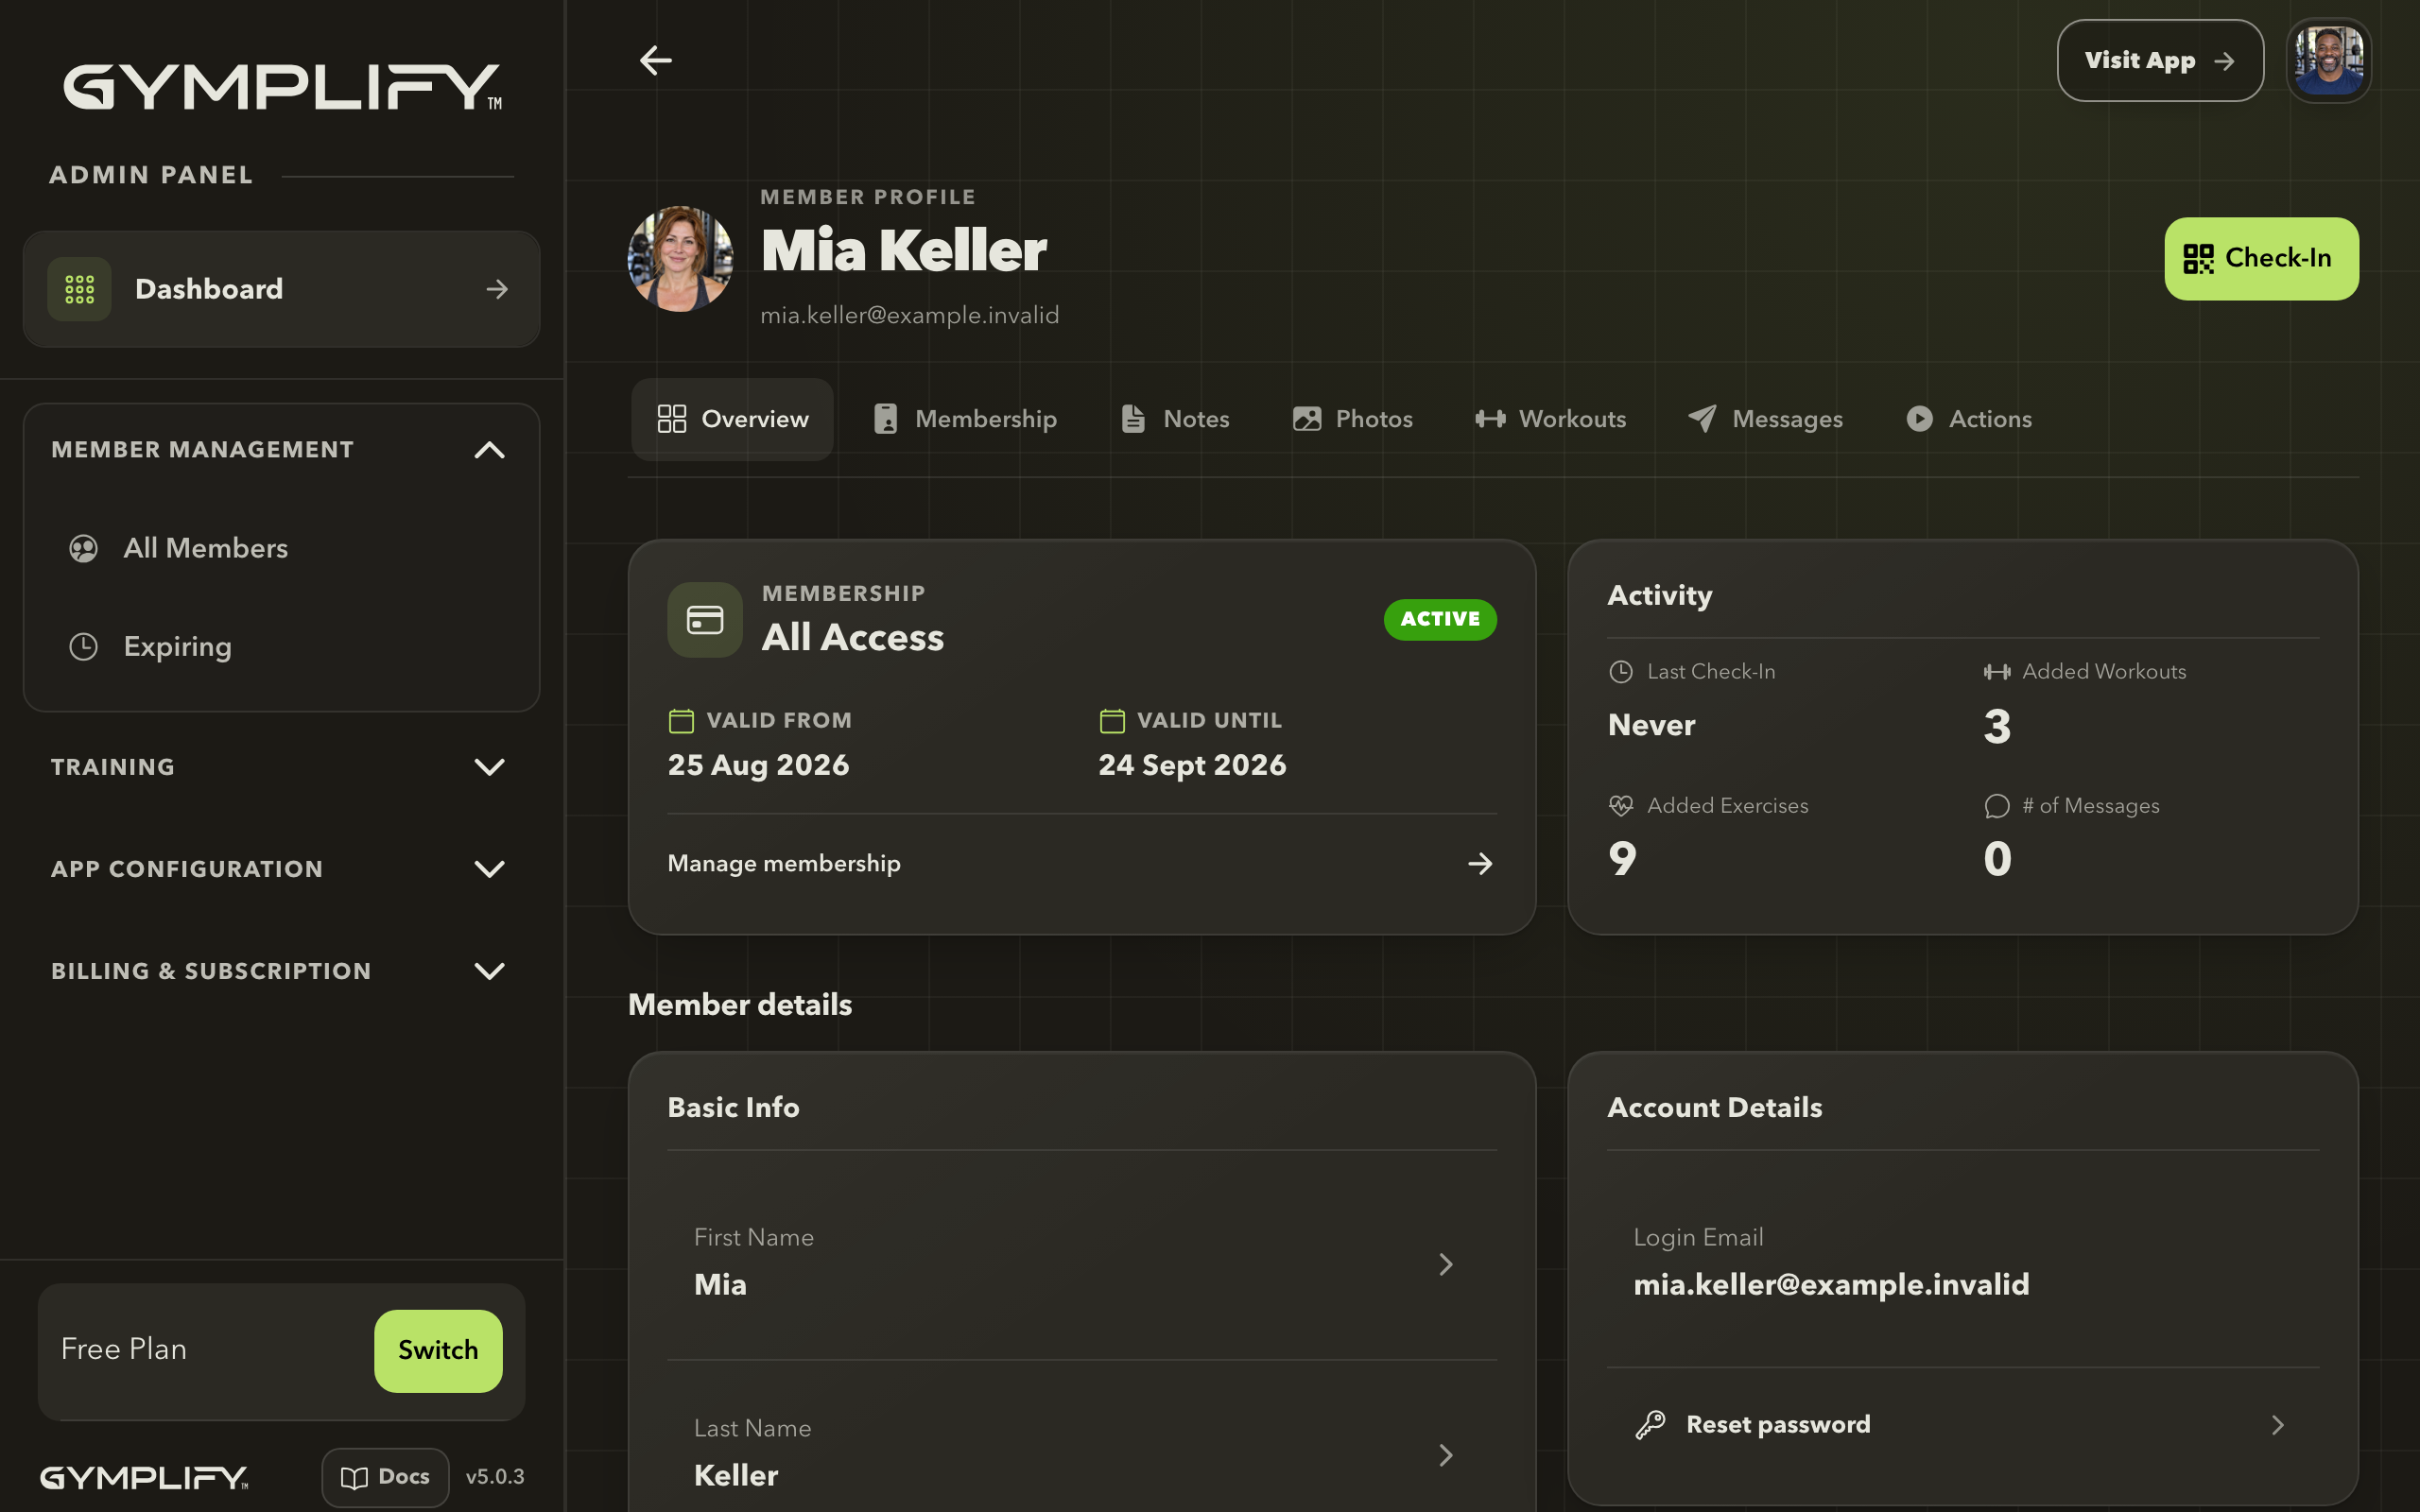Click the Expiring clock icon
Image resolution: width=2420 pixels, height=1512 pixels.
pyautogui.click(x=83, y=646)
